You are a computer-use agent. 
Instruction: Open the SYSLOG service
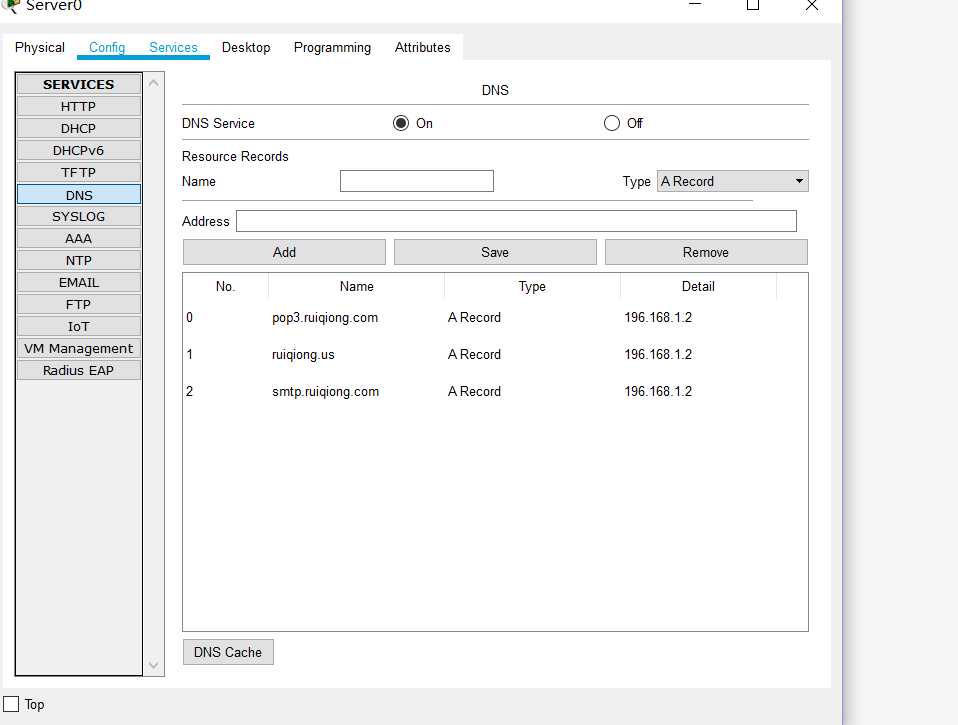[79, 216]
